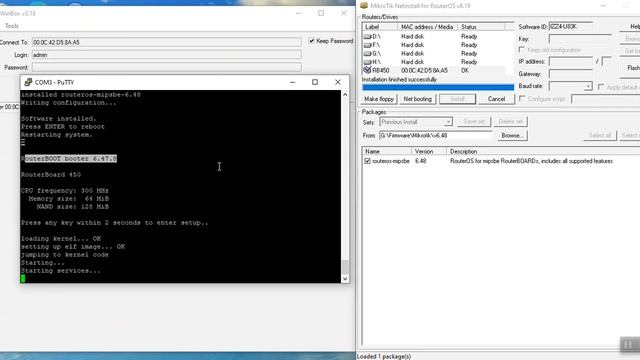Click the From path field with G:\Firmware
The height and width of the screenshot is (360, 640).
[x=436, y=136]
